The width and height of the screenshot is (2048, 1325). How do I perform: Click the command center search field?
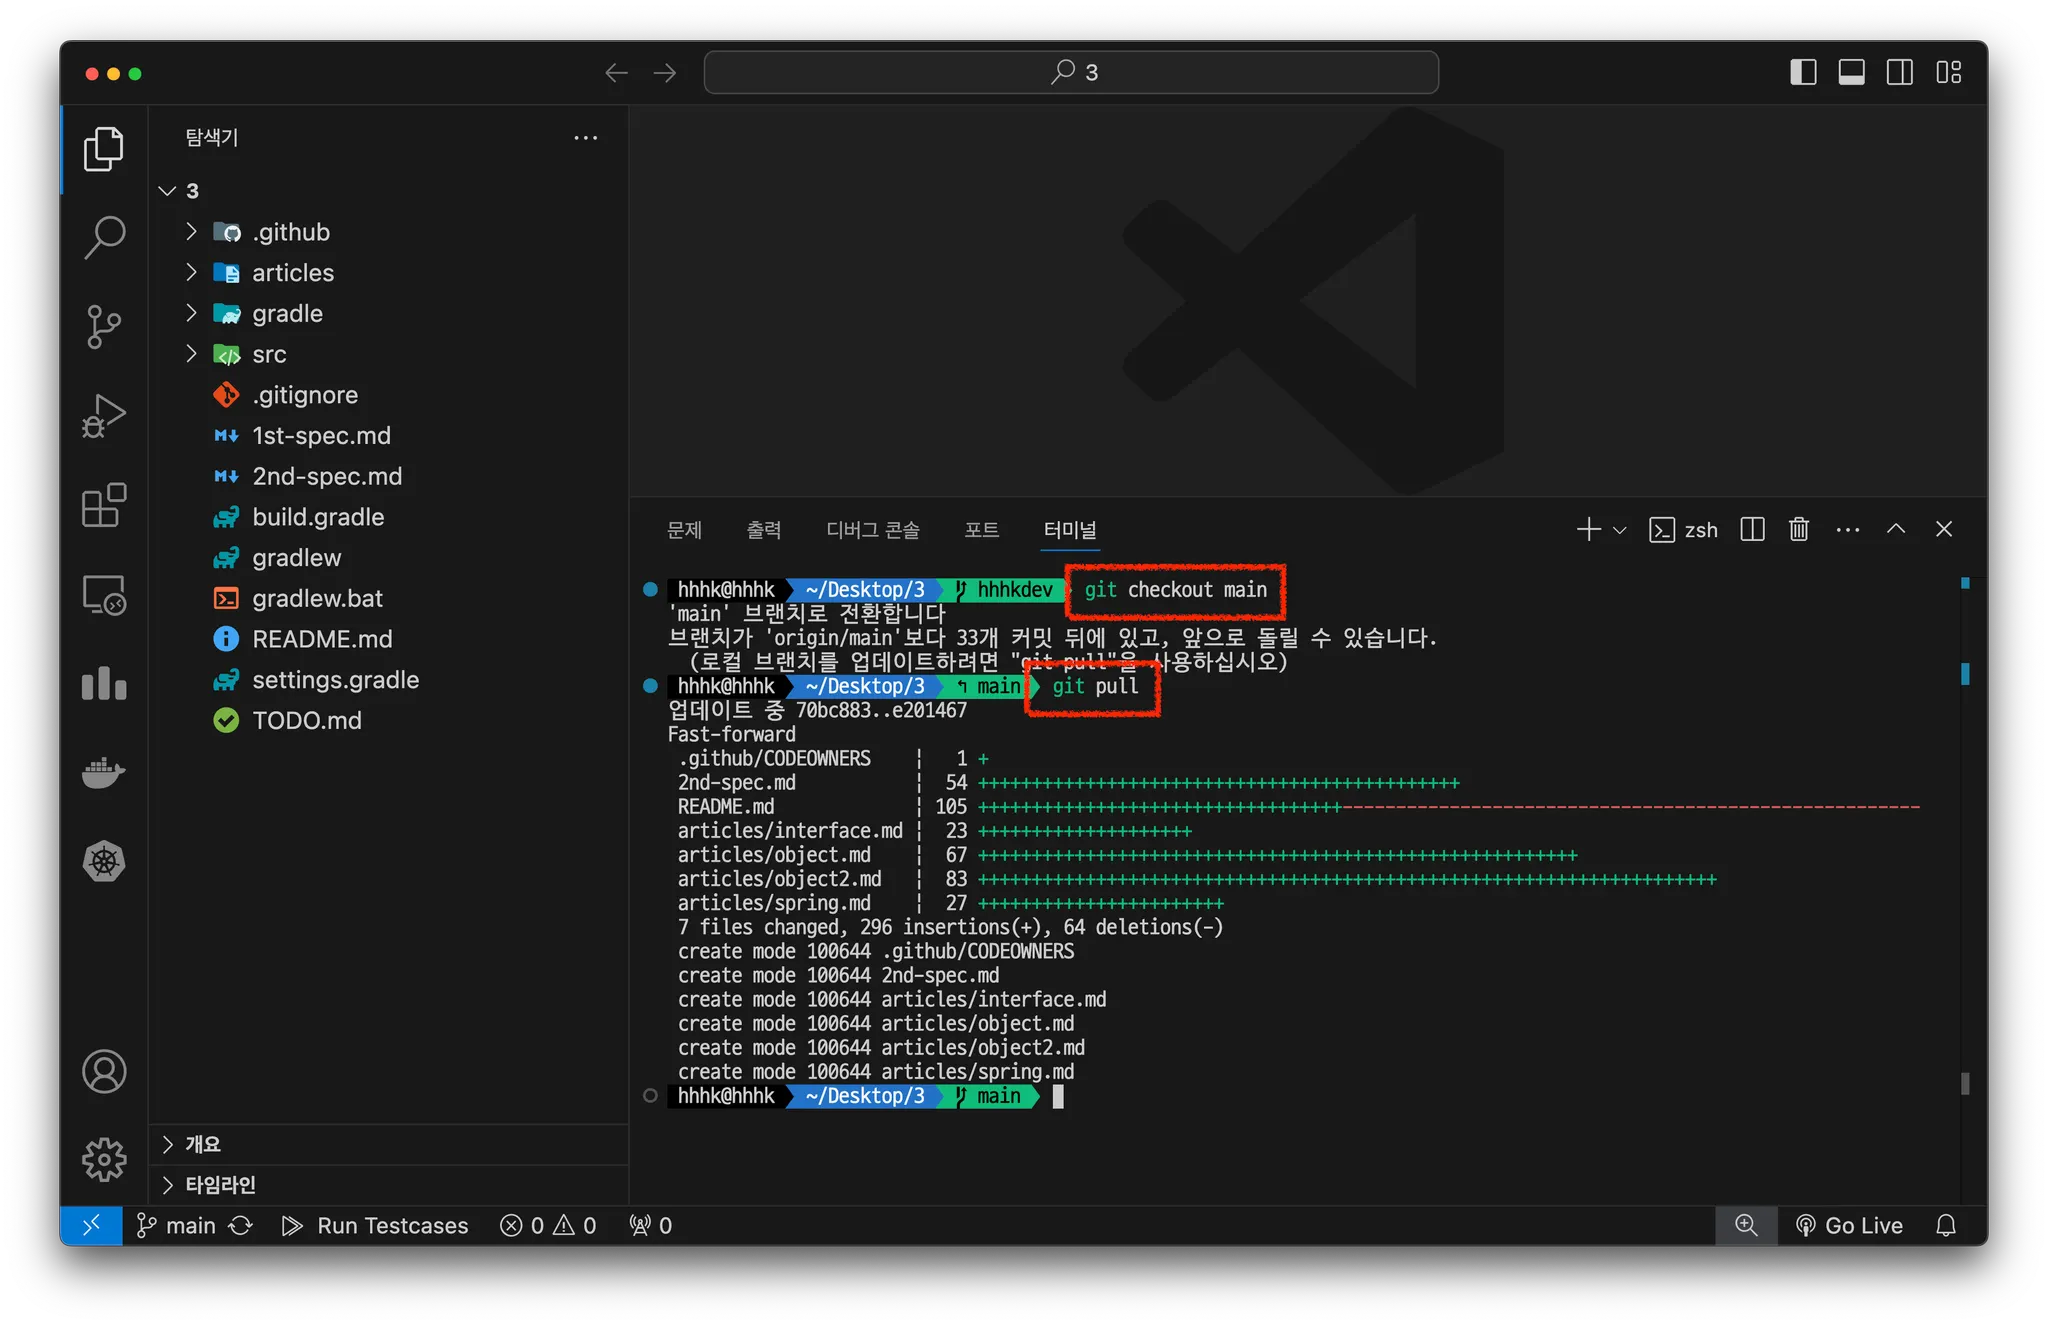tap(1071, 72)
